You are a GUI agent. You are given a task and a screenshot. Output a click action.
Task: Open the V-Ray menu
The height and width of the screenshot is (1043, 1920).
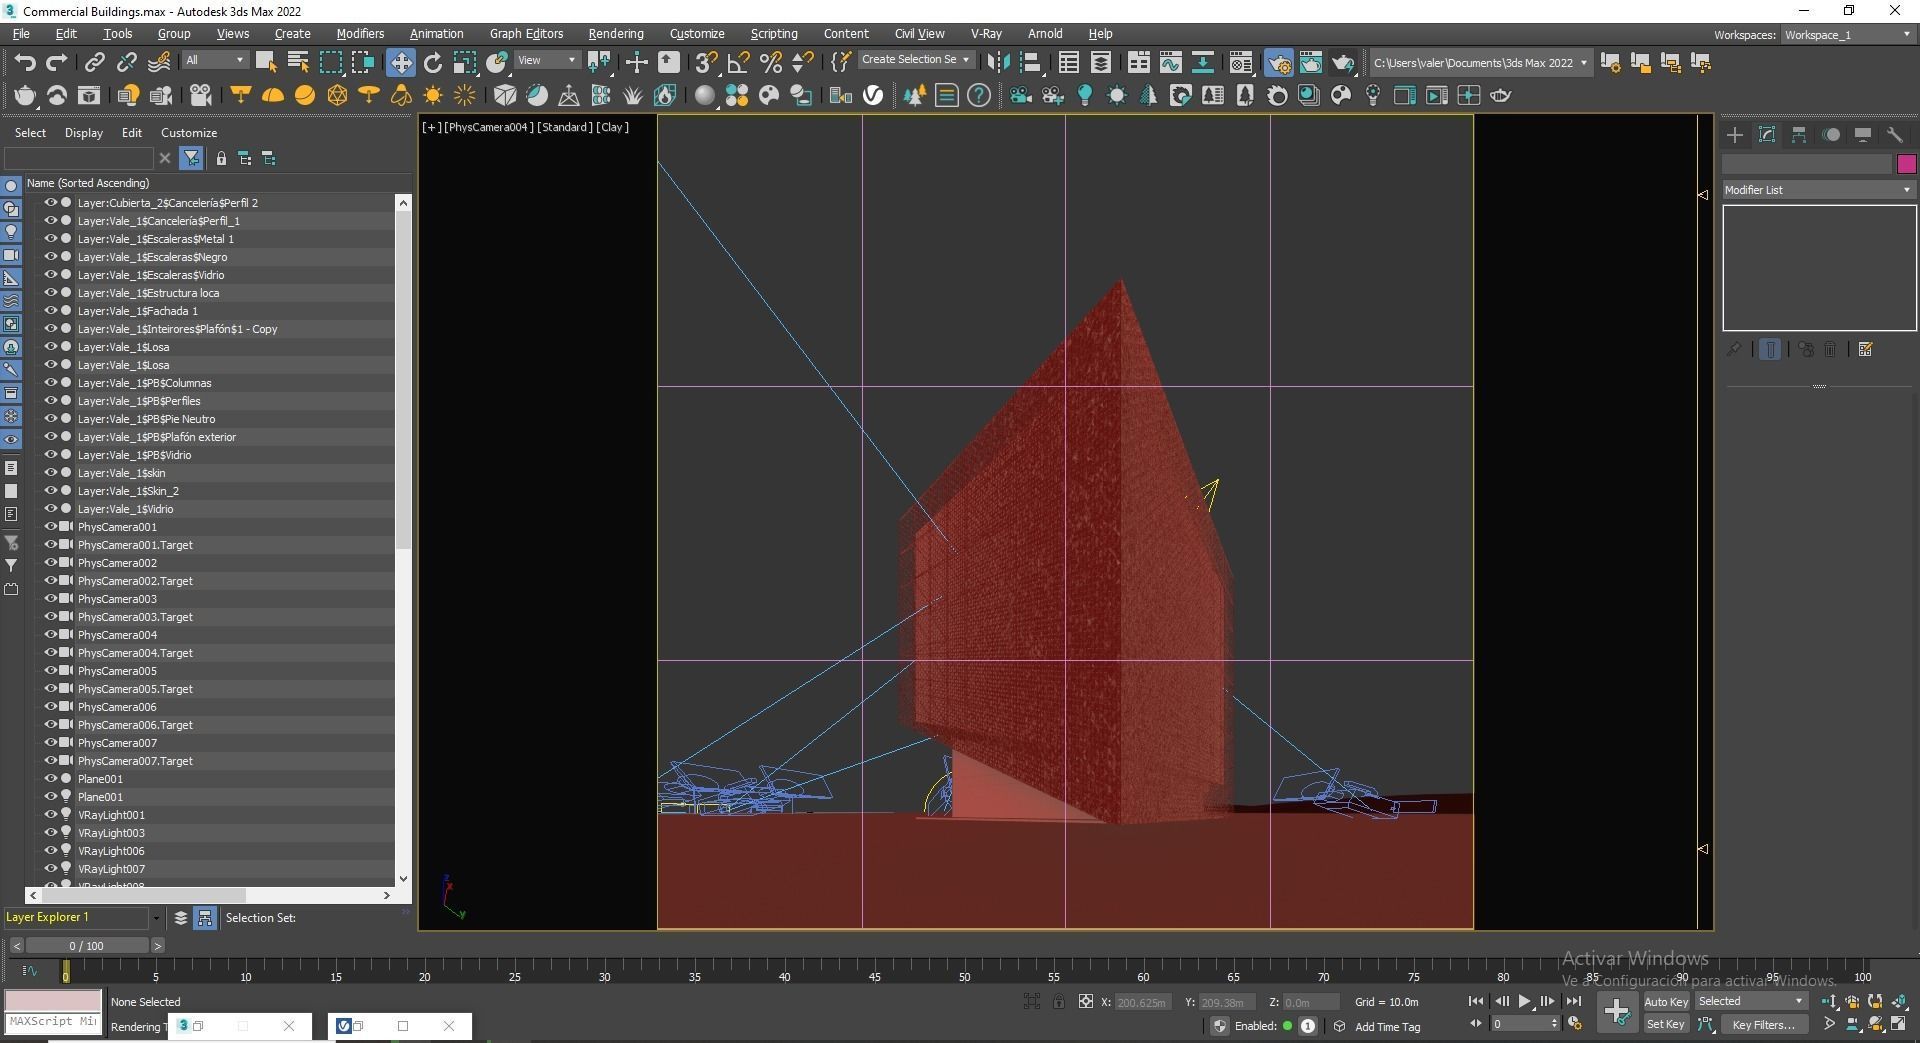click(x=986, y=33)
